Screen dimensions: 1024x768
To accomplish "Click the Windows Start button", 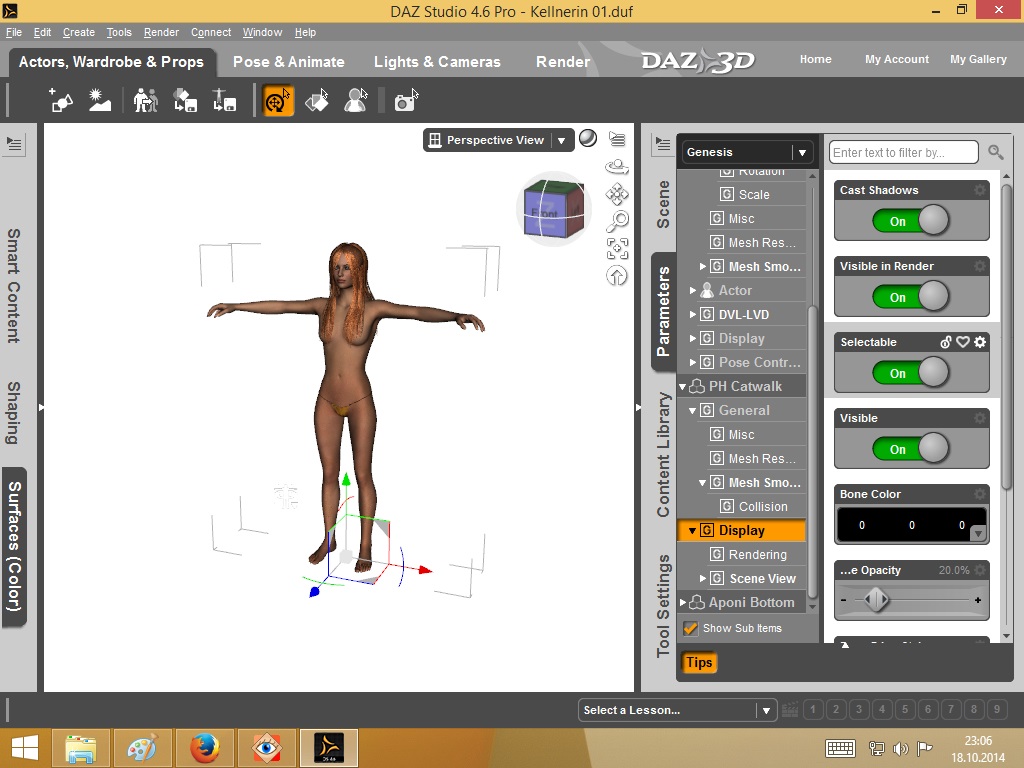I will (24, 748).
